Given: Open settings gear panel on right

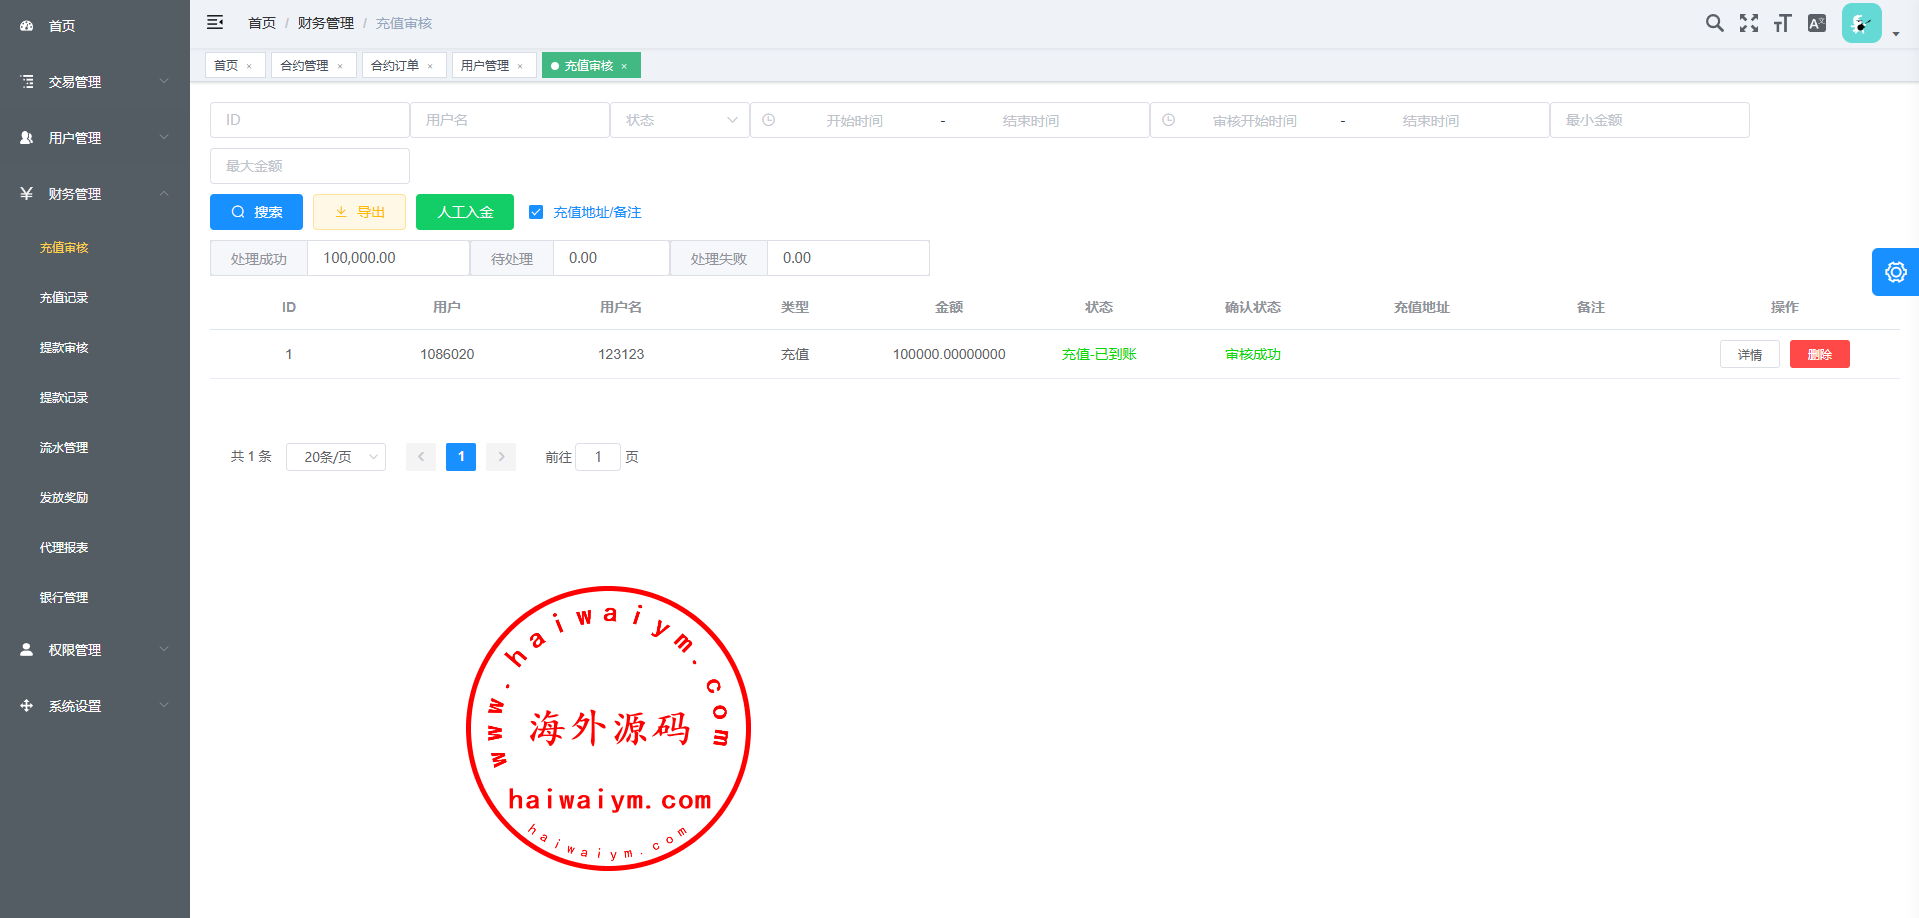Looking at the screenshot, I should coord(1895,272).
